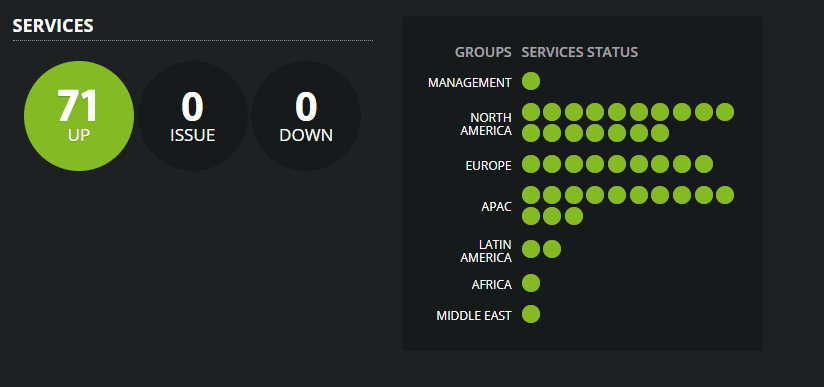Click the second Latin America status dot
Screen dimensions: 824x387
pos(552,249)
